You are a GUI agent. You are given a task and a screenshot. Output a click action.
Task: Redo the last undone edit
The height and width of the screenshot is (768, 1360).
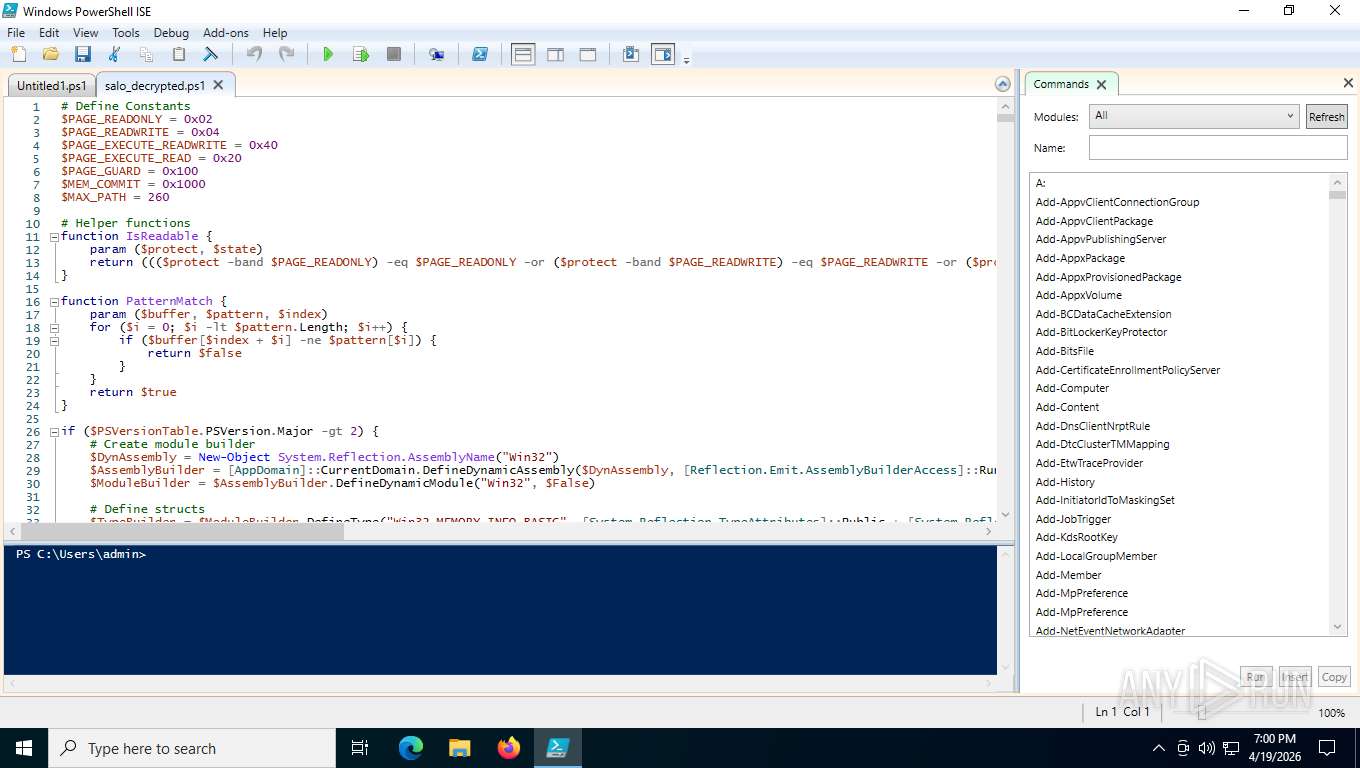pos(286,54)
